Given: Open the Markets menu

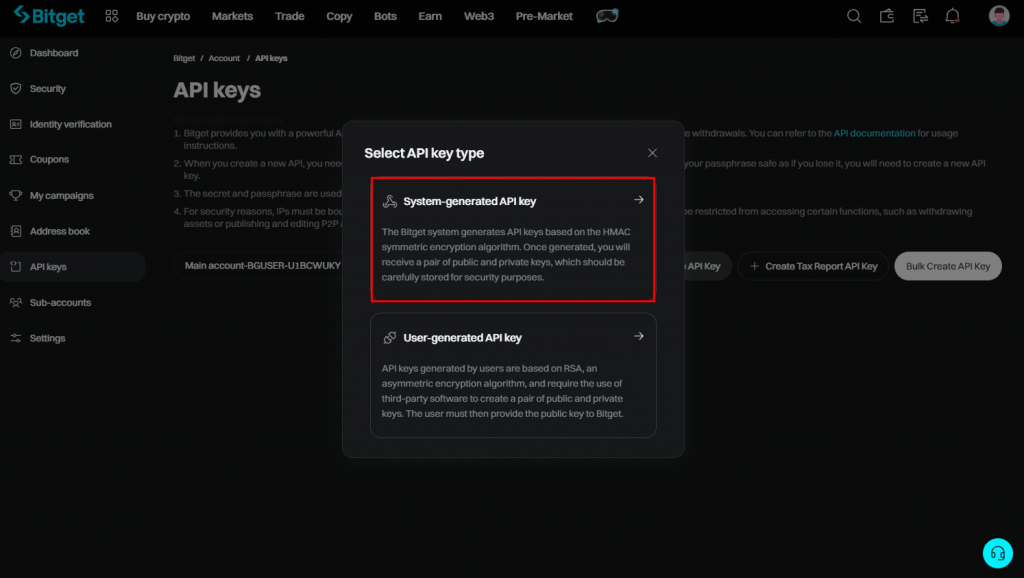Looking at the screenshot, I should pyautogui.click(x=232, y=16).
